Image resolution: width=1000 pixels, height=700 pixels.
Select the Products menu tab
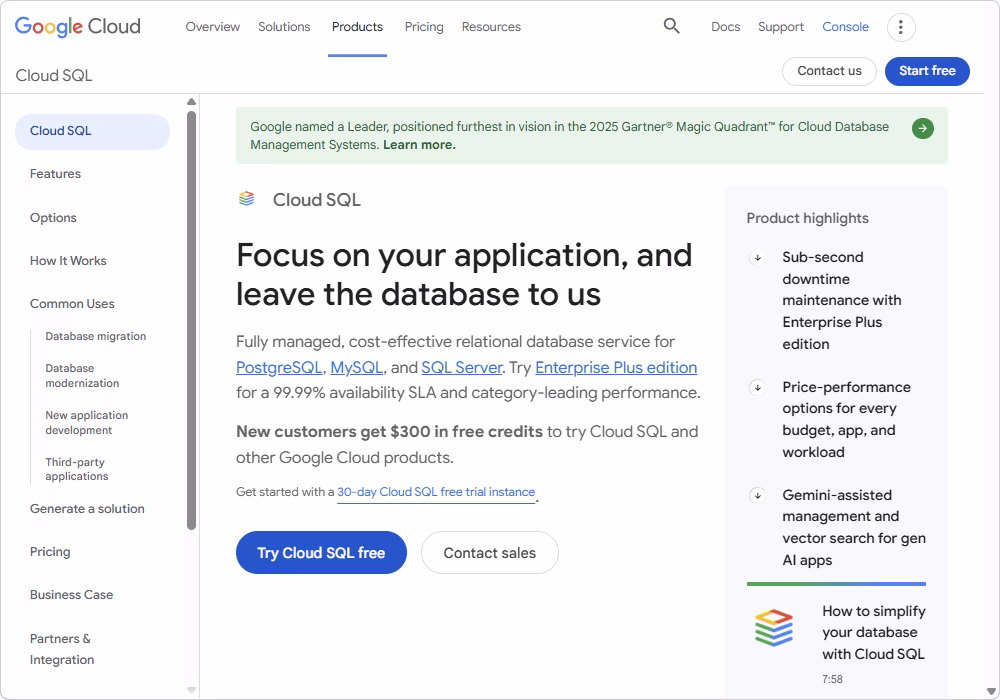tap(357, 27)
